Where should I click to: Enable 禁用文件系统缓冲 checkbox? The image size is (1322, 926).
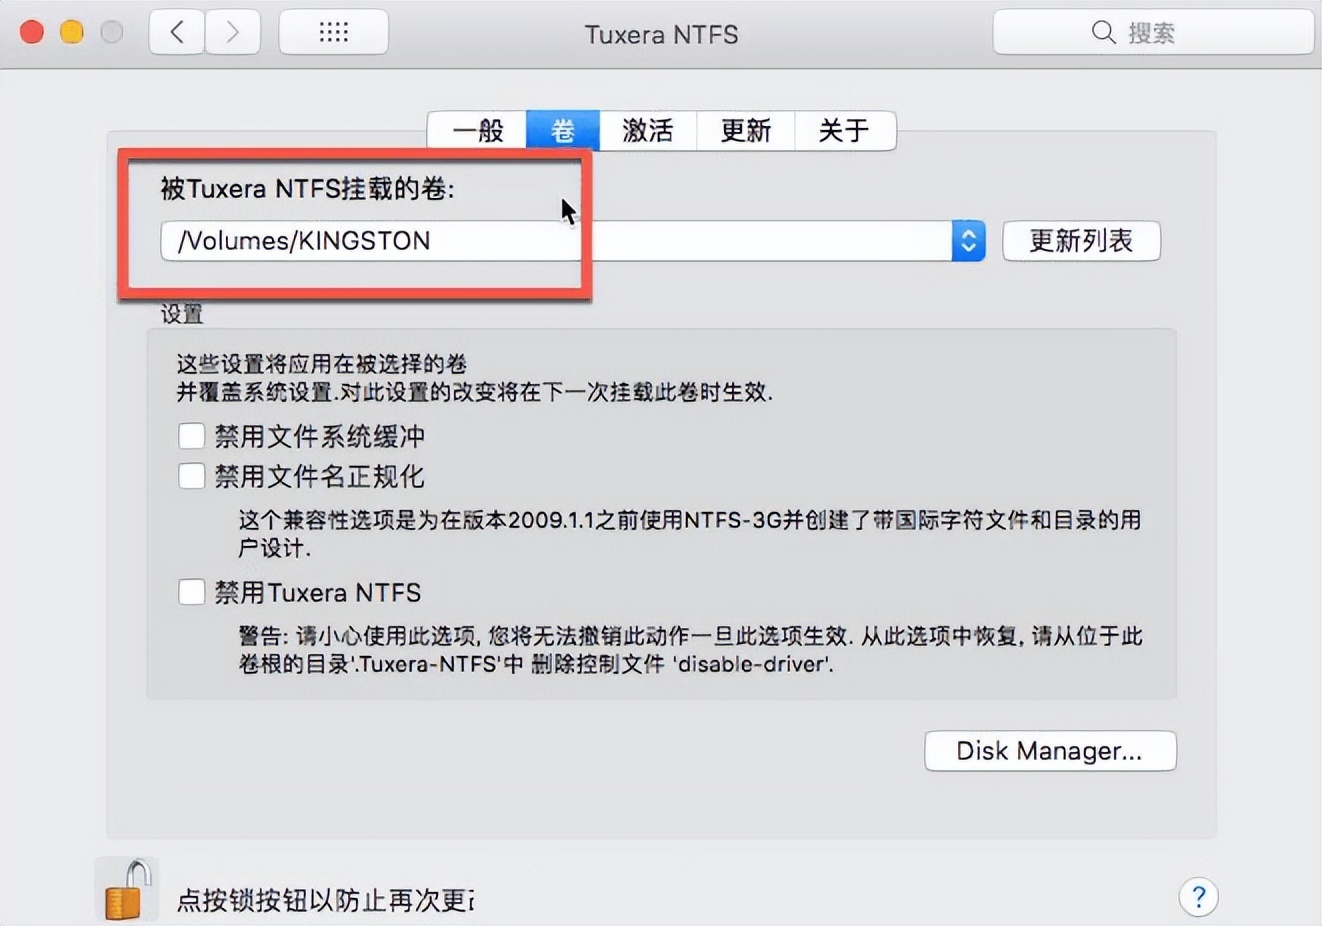[x=191, y=436]
